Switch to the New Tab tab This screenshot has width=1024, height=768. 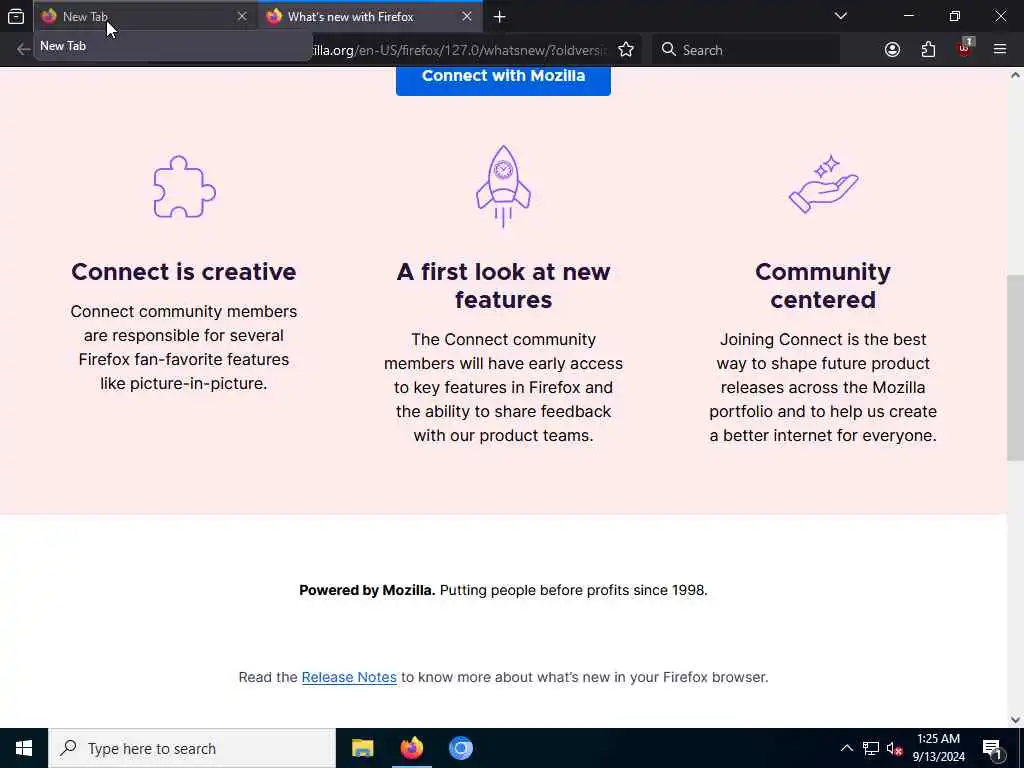[x=146, y=16]
